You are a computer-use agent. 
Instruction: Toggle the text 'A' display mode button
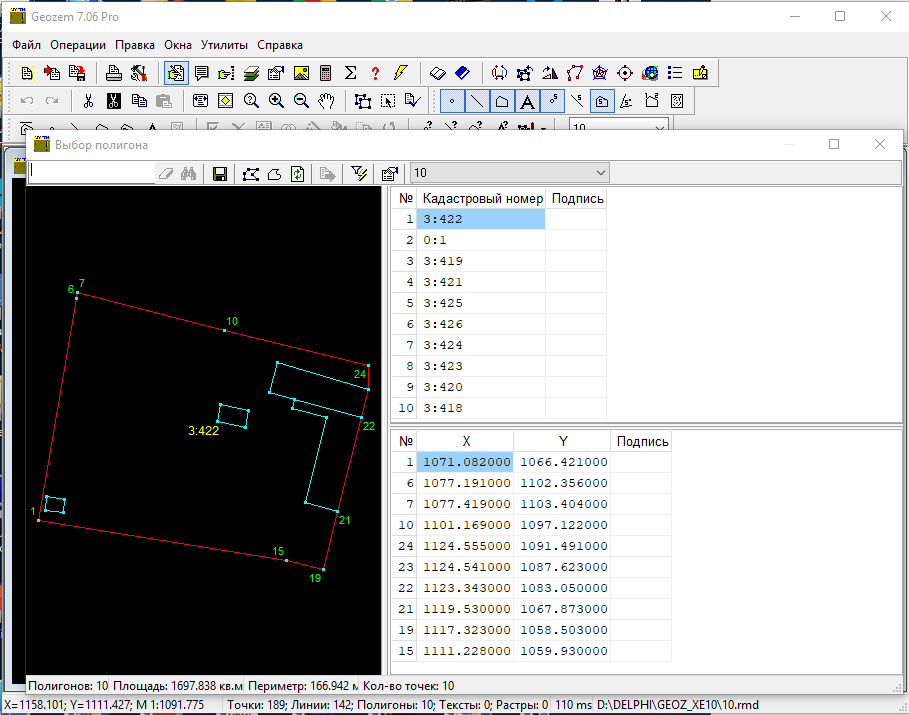tap(527, 101)
